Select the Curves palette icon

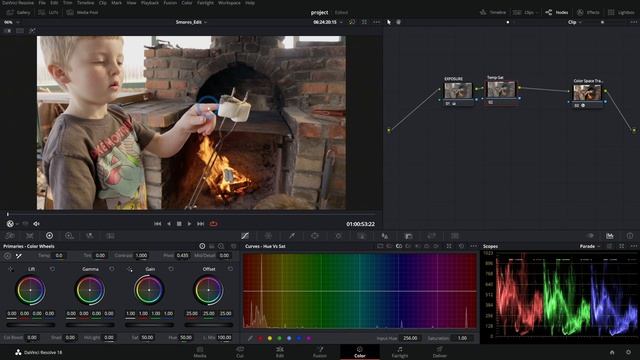click(245, 236)
